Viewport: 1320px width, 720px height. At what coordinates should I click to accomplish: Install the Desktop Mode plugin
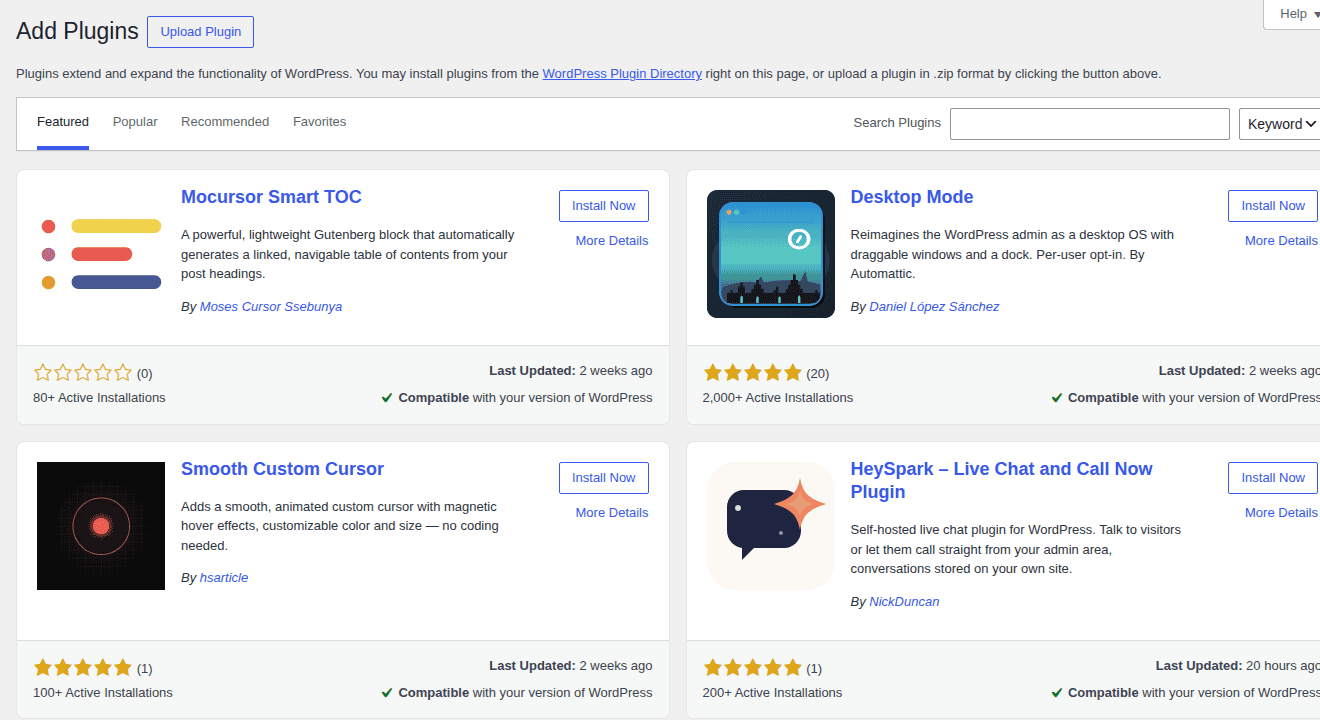tap(1273, 206)
